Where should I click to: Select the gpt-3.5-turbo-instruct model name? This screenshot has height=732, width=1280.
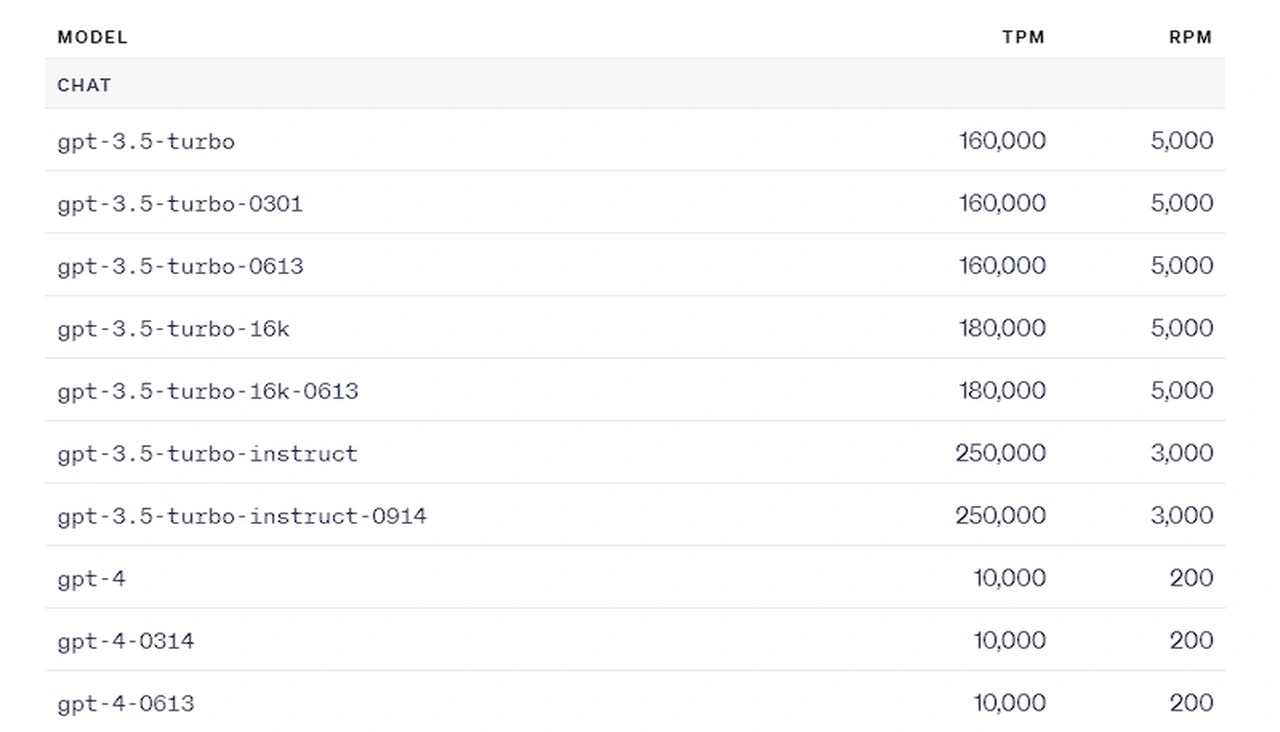pos(207,453)
